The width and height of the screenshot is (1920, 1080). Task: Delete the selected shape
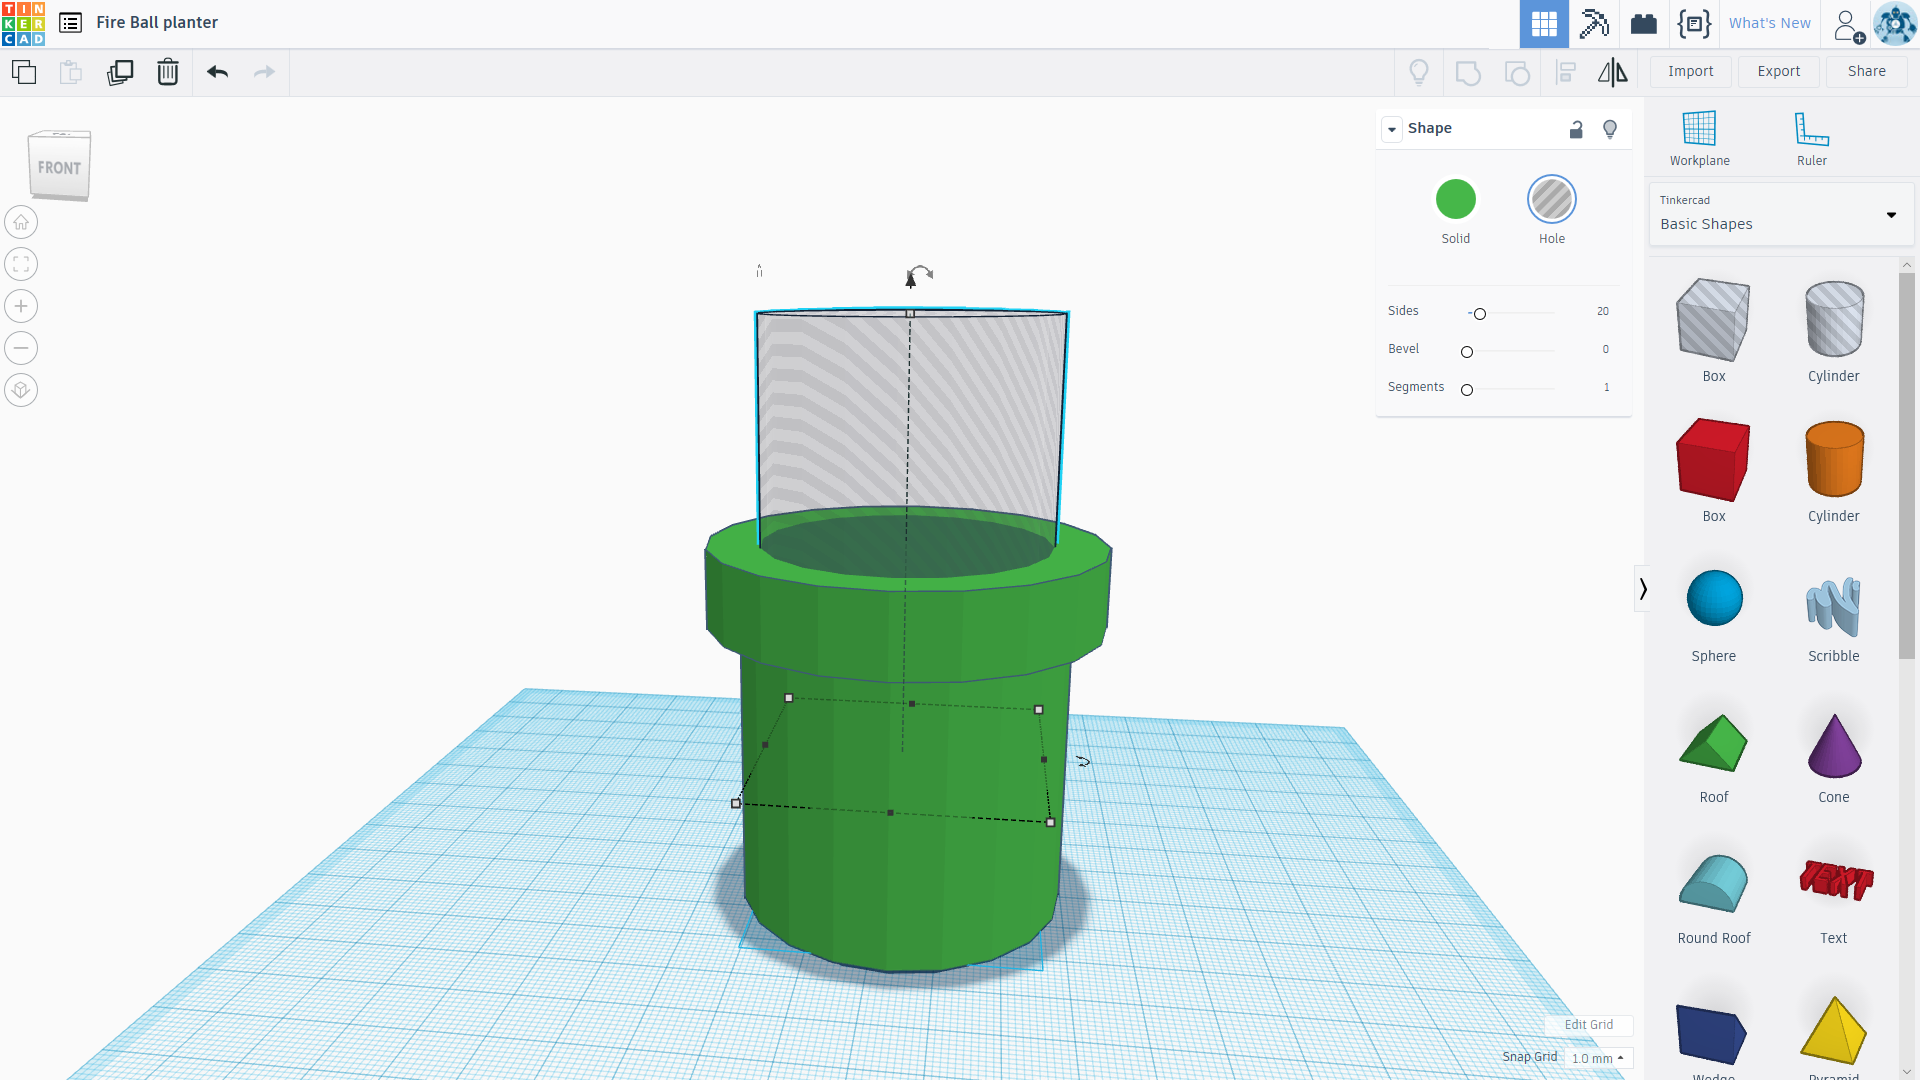(168, 72)
